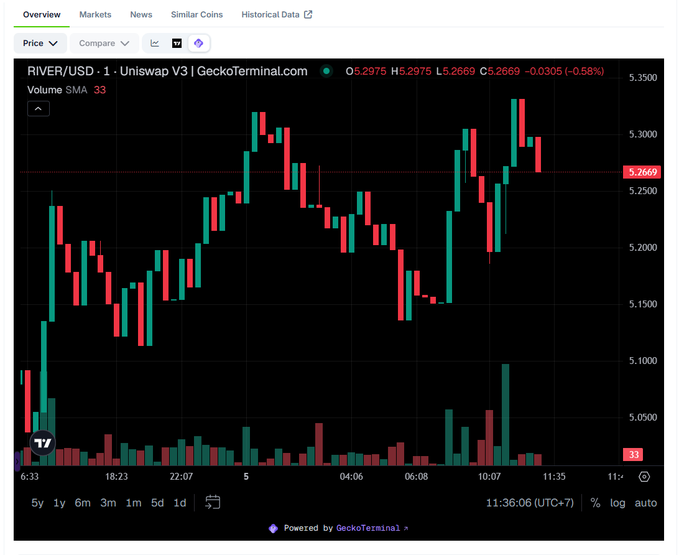Image resolution: width=679 pixels, height=555 pixels.
Task: Click the RIVER/USD symbol title
Action: (x=167, y=71)
